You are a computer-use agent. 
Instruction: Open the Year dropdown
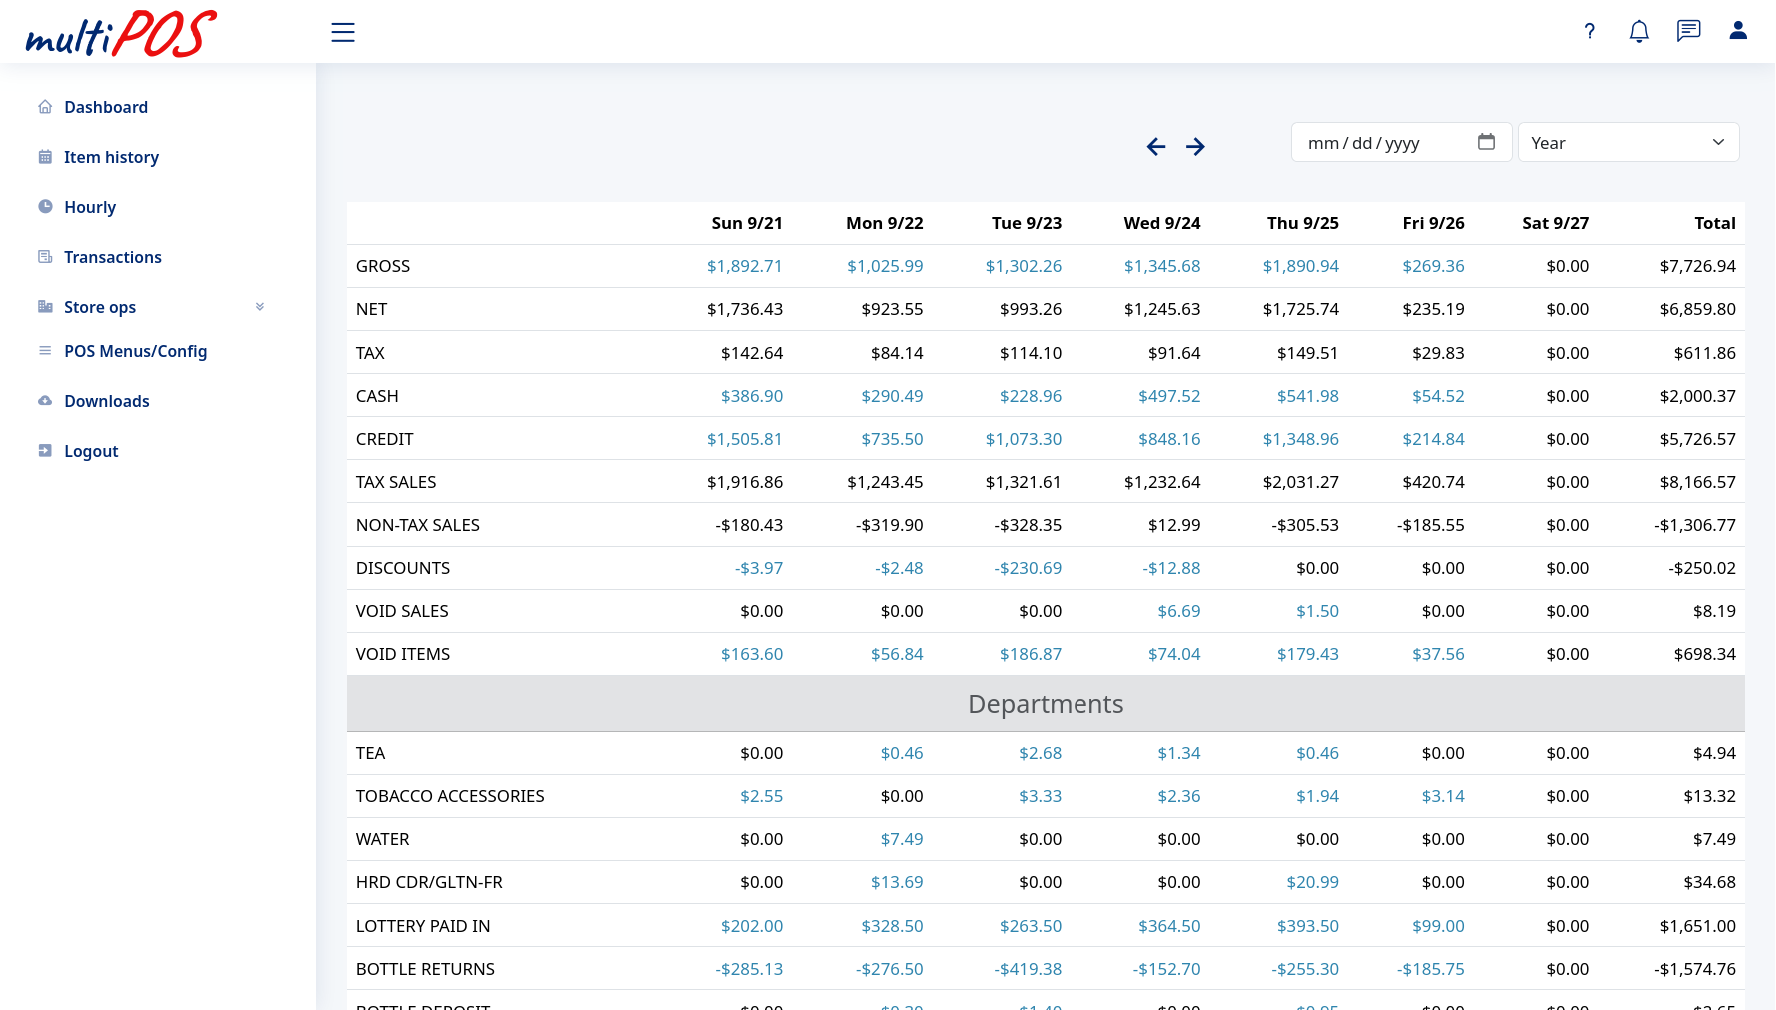[x=1627, y=142]
